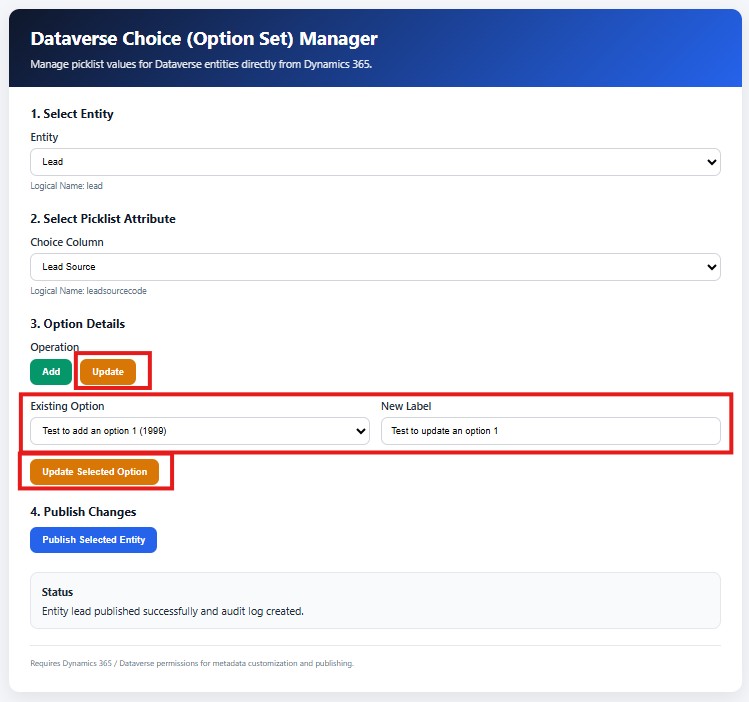Click the Logical Name: lead hint text
749x702 pixels.
(x=66, y=186)
